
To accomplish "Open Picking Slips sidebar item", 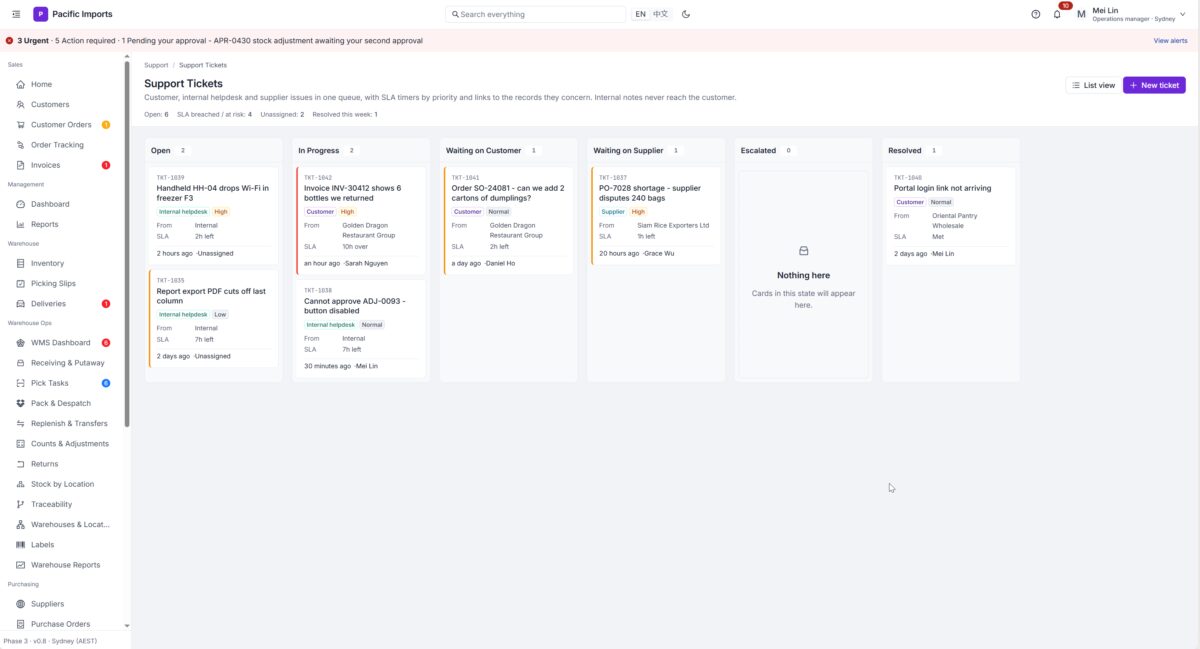I will coord(64,283).
